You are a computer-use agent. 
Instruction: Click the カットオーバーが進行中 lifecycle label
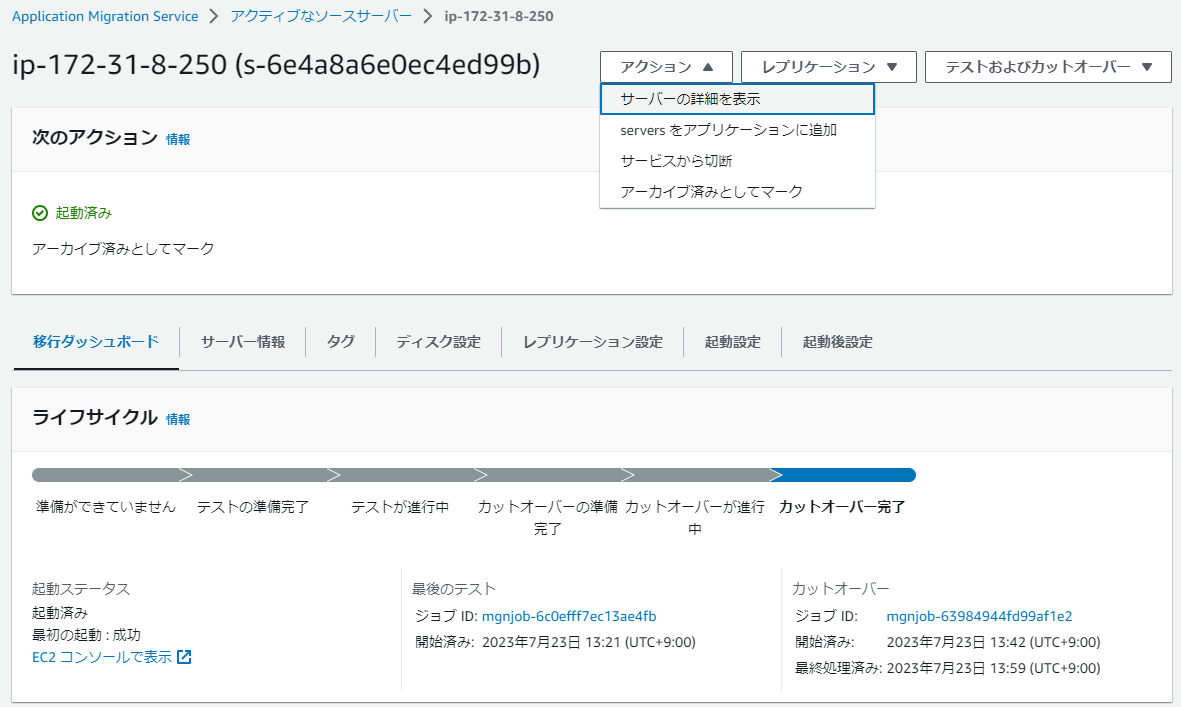(x=694, y=518)
